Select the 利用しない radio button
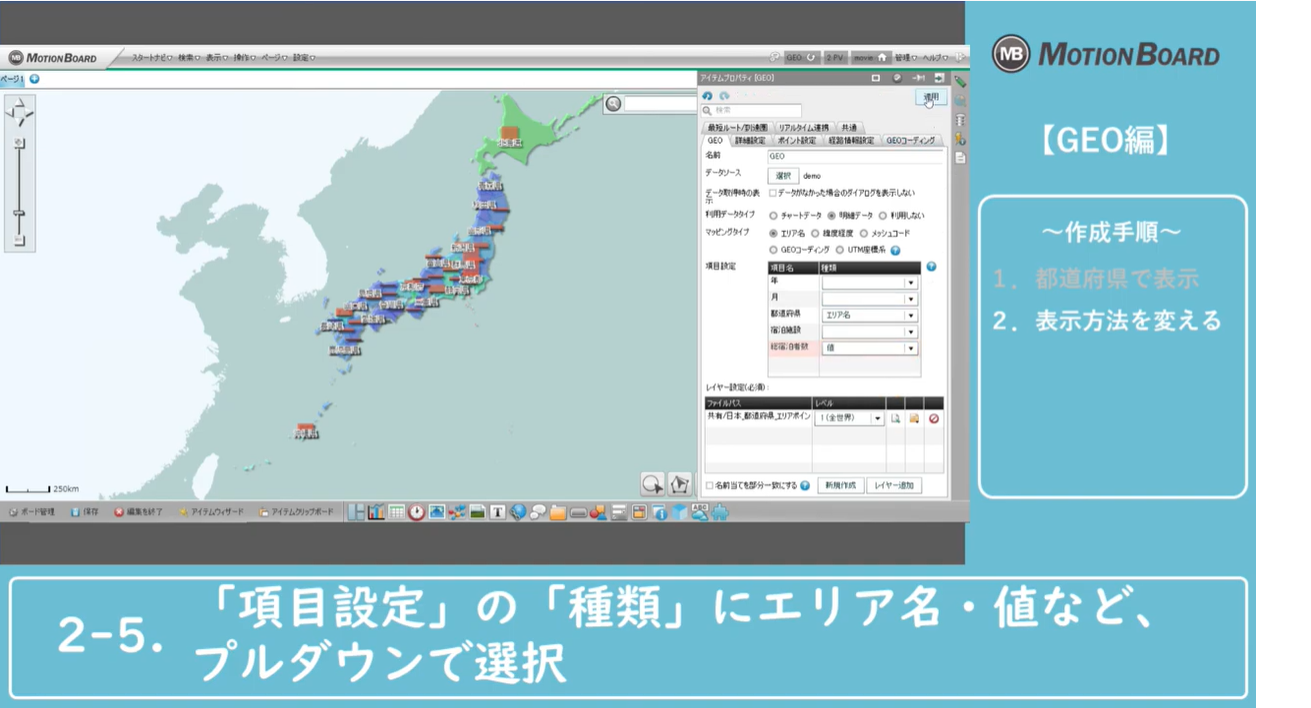Screen dimensions: 1311x708 (883, 215)
